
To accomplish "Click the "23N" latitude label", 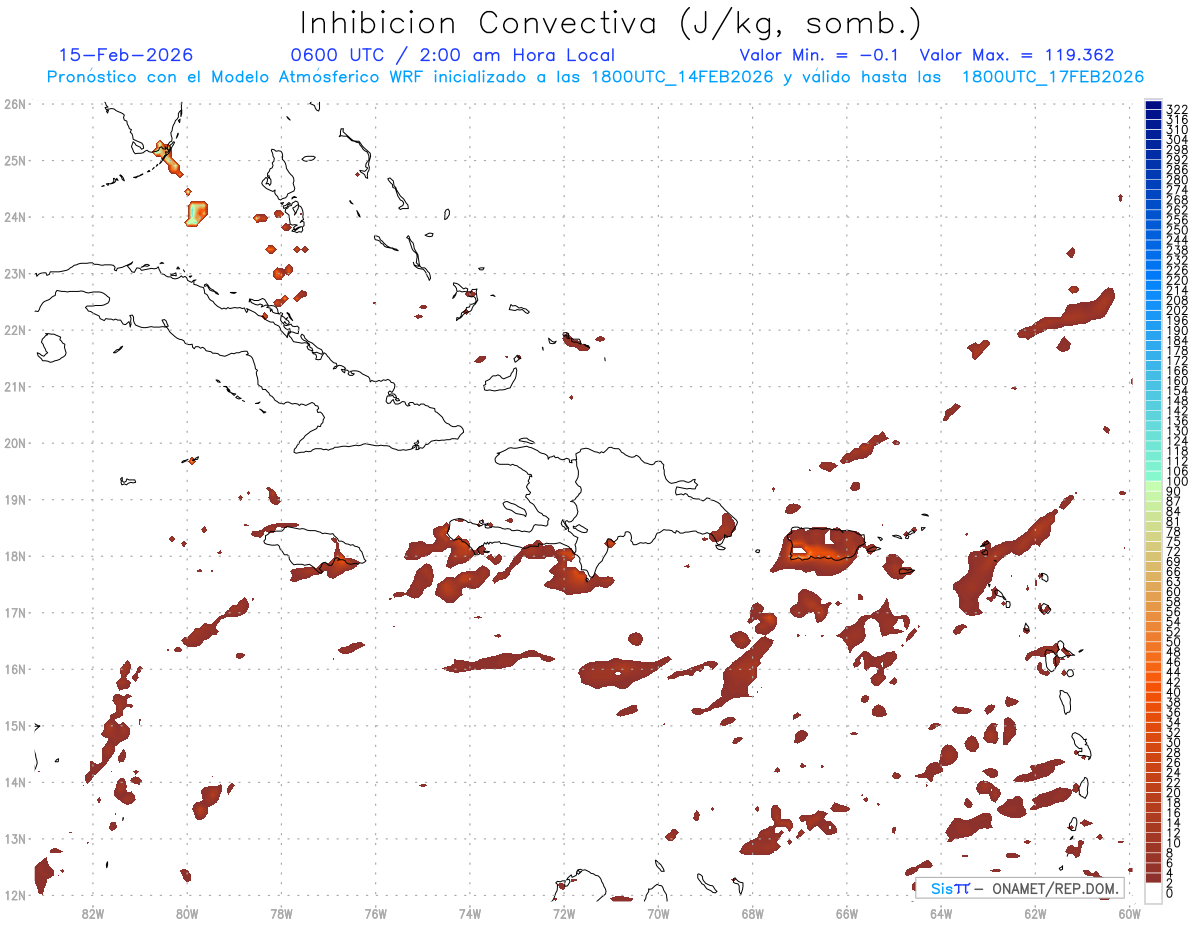I will point(15,273).
